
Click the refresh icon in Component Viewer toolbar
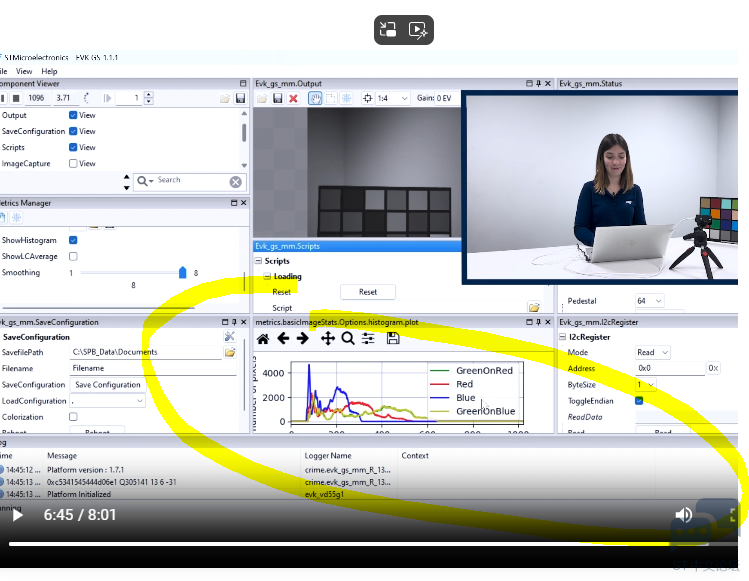click(86, 98)
